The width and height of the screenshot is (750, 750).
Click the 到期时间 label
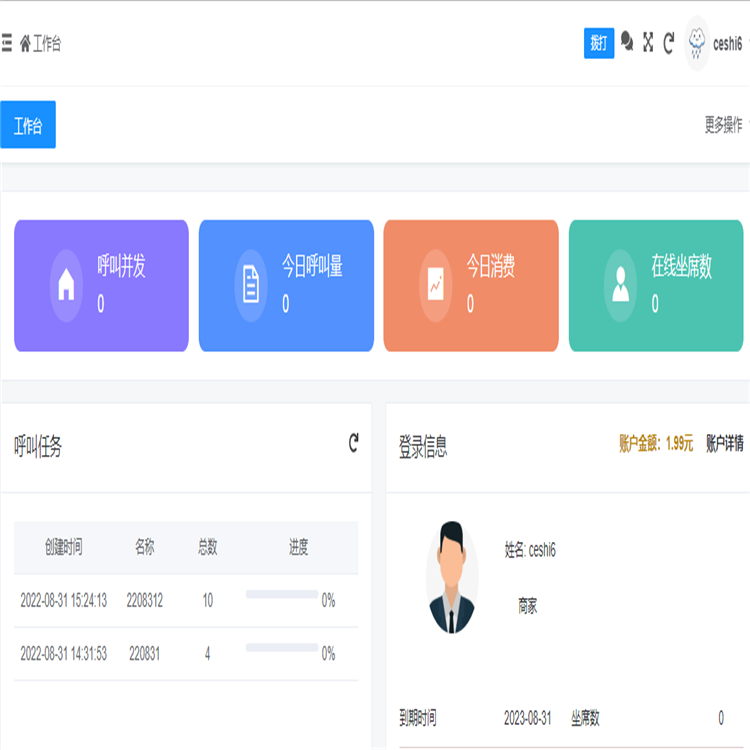coord(418,718)
